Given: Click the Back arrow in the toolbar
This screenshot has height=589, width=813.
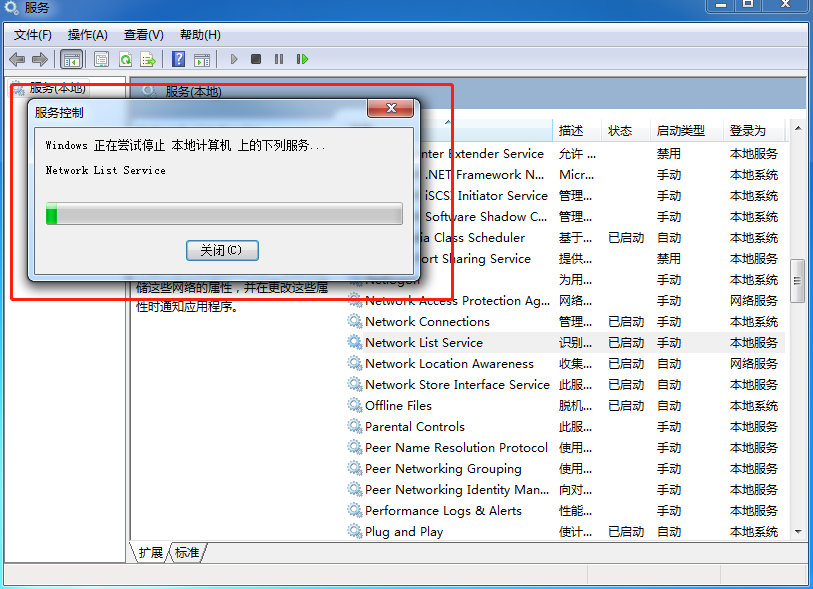Looking at the screenshot, I should [17, 59].
